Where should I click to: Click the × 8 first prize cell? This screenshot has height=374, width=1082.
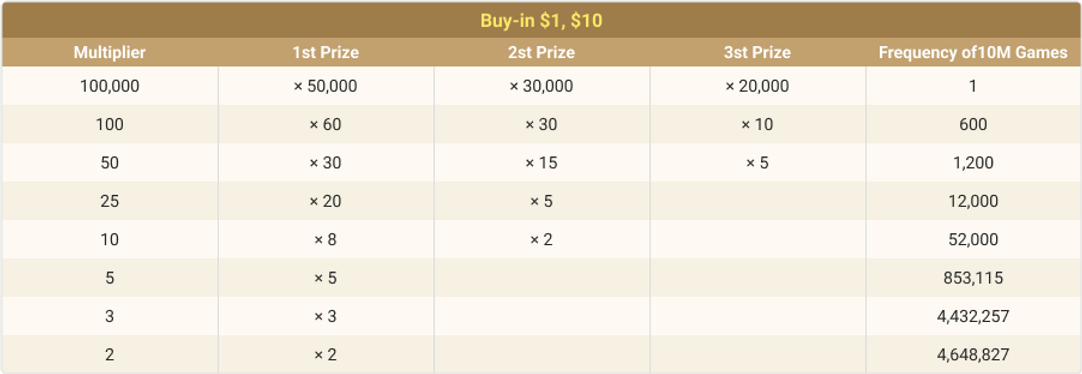326,240
